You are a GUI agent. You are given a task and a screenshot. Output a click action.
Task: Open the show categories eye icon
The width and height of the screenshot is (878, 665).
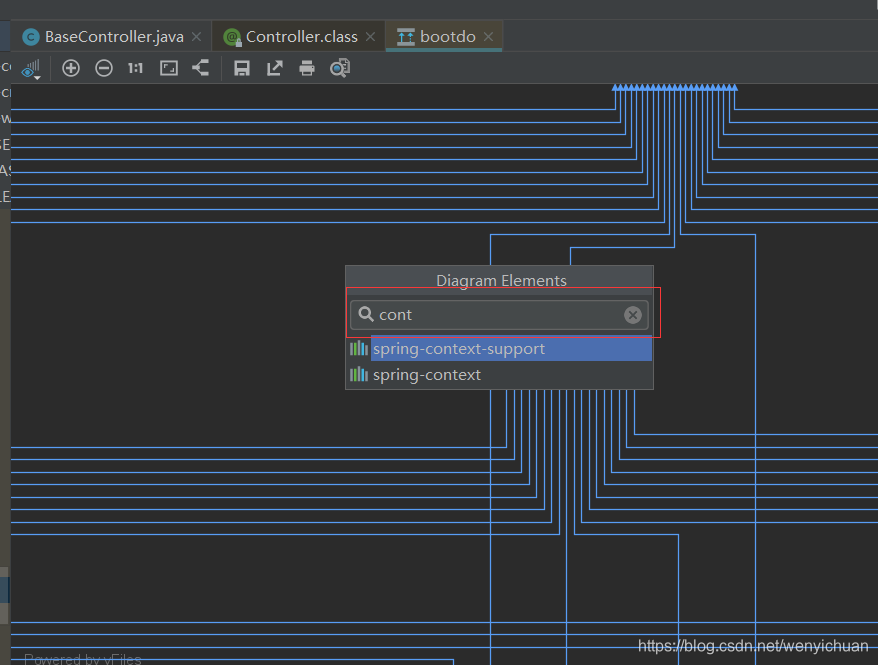tap(31, 69)
